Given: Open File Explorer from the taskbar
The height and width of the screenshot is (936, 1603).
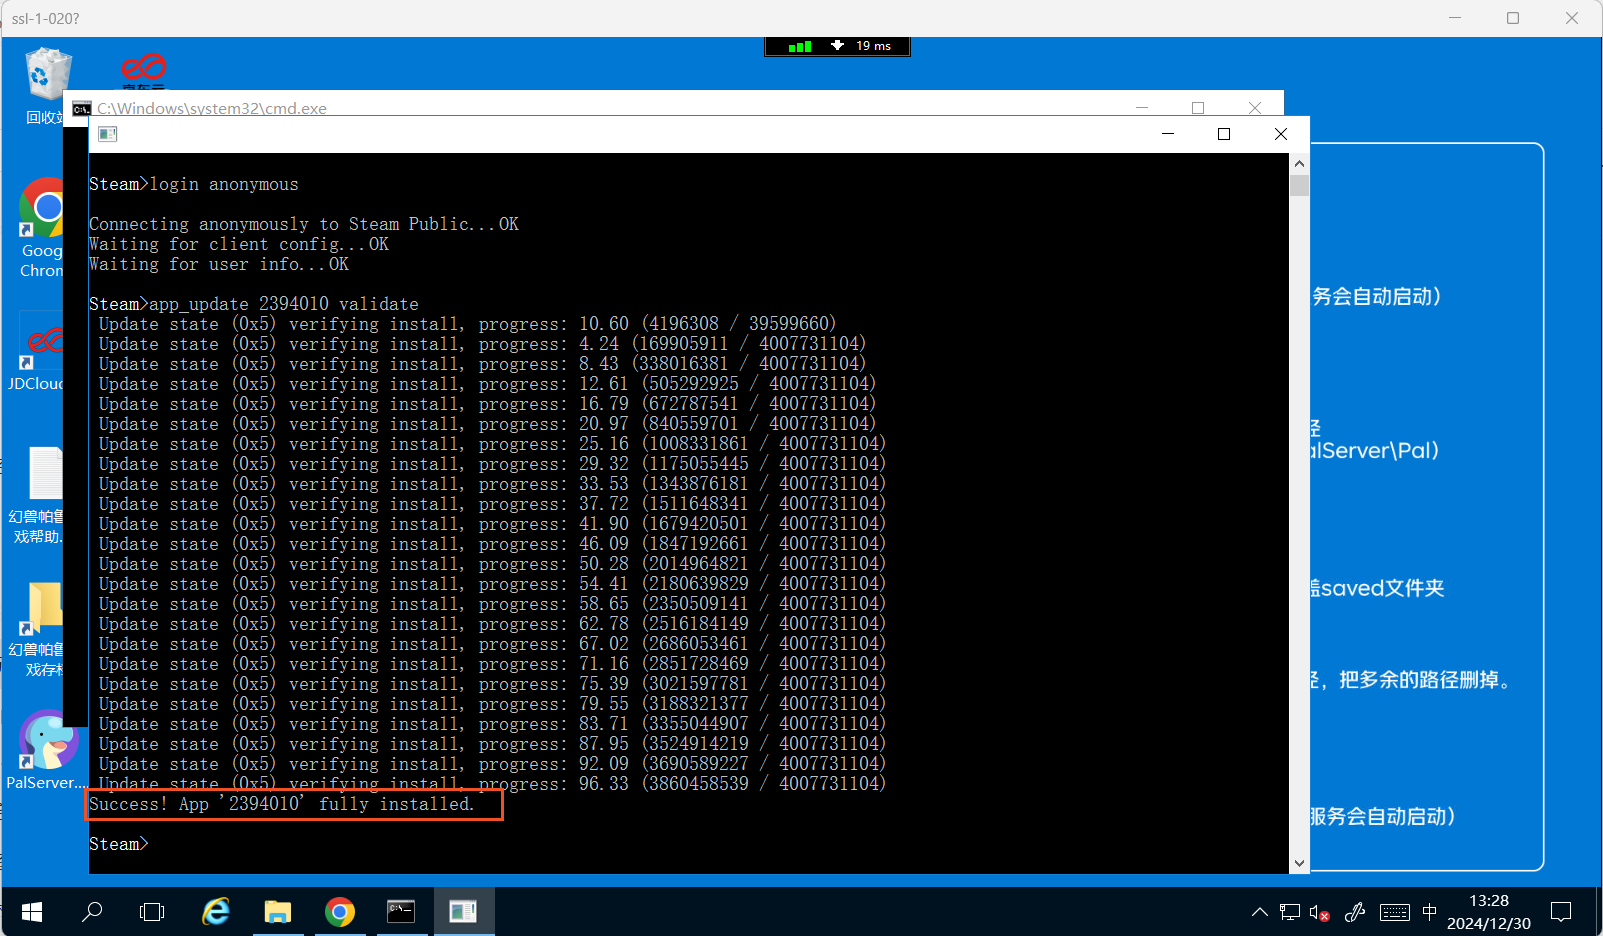Looking at the screenshot, I should tap(277, 912).
